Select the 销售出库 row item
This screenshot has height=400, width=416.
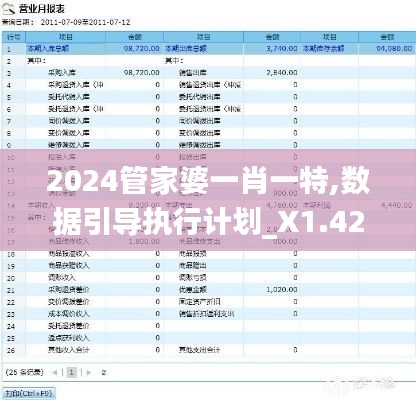click(193, 72)
